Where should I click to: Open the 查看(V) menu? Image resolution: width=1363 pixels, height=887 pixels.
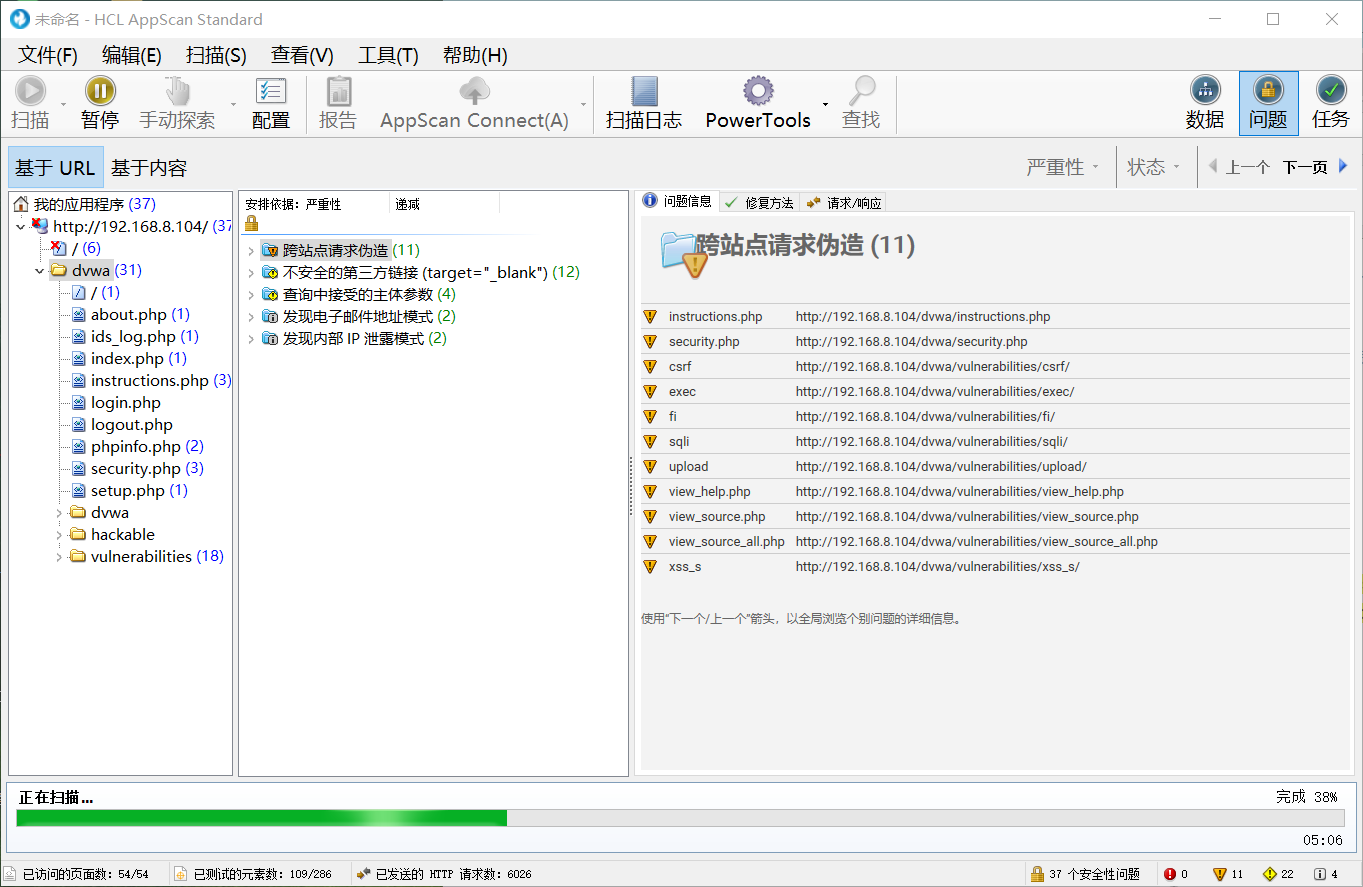pos(302,55)
